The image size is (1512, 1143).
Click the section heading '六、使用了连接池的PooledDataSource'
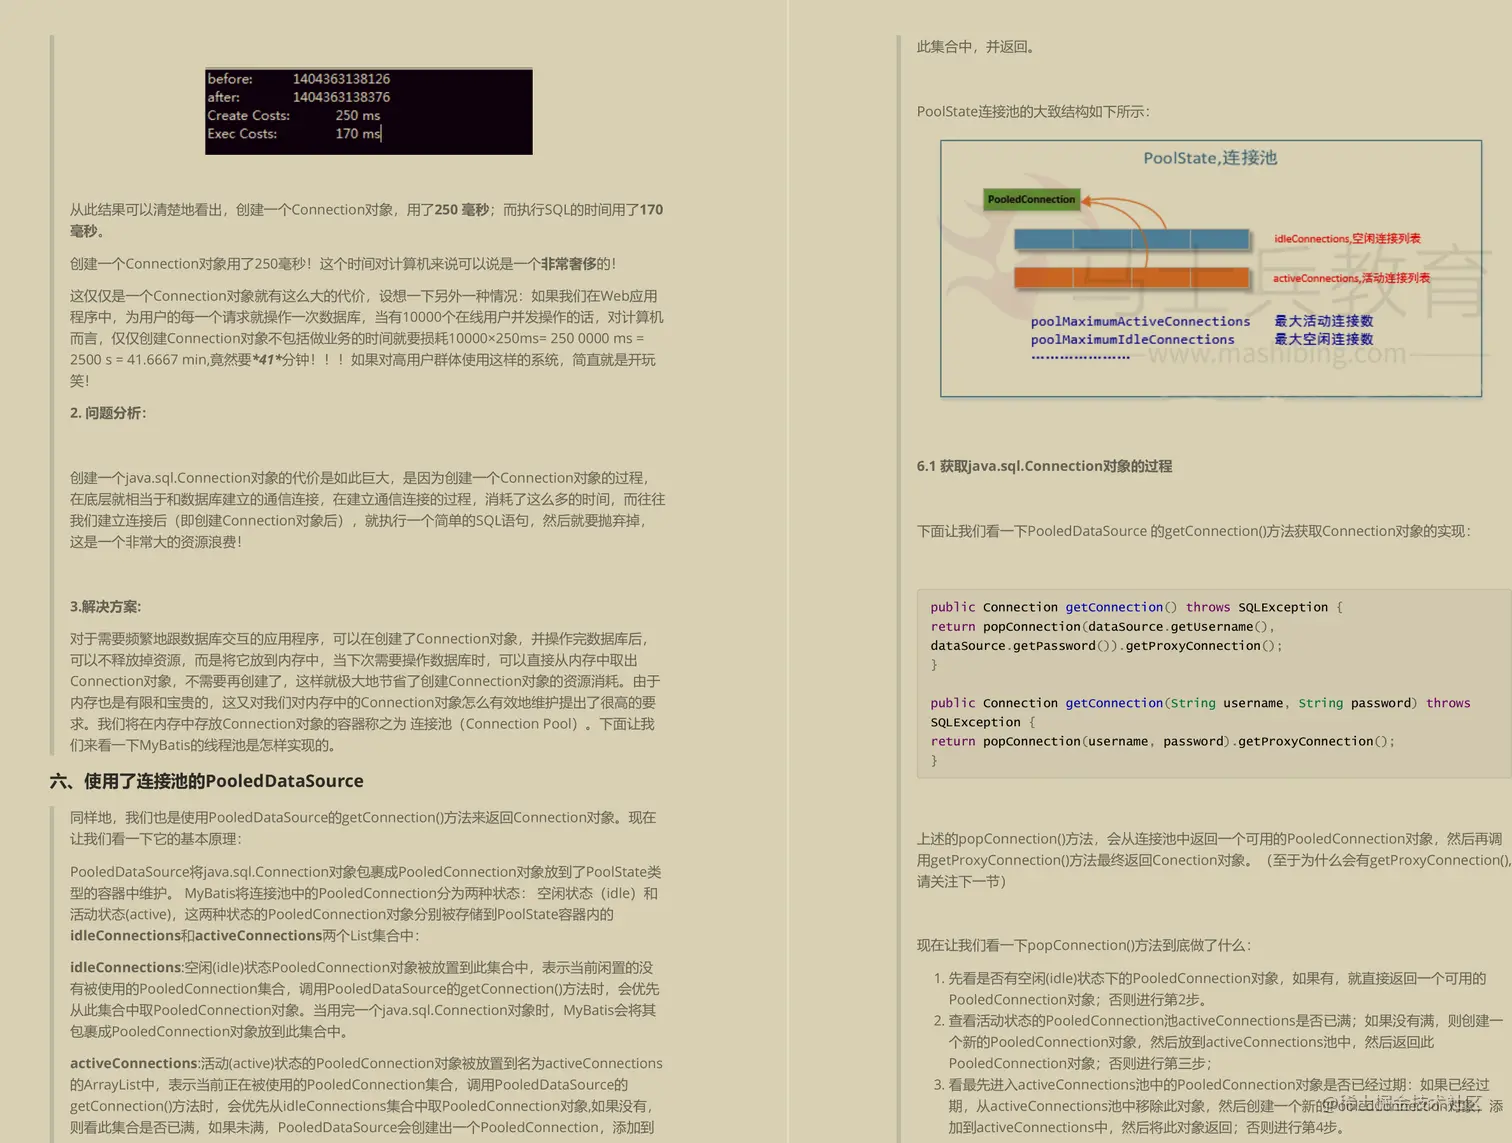207,781
